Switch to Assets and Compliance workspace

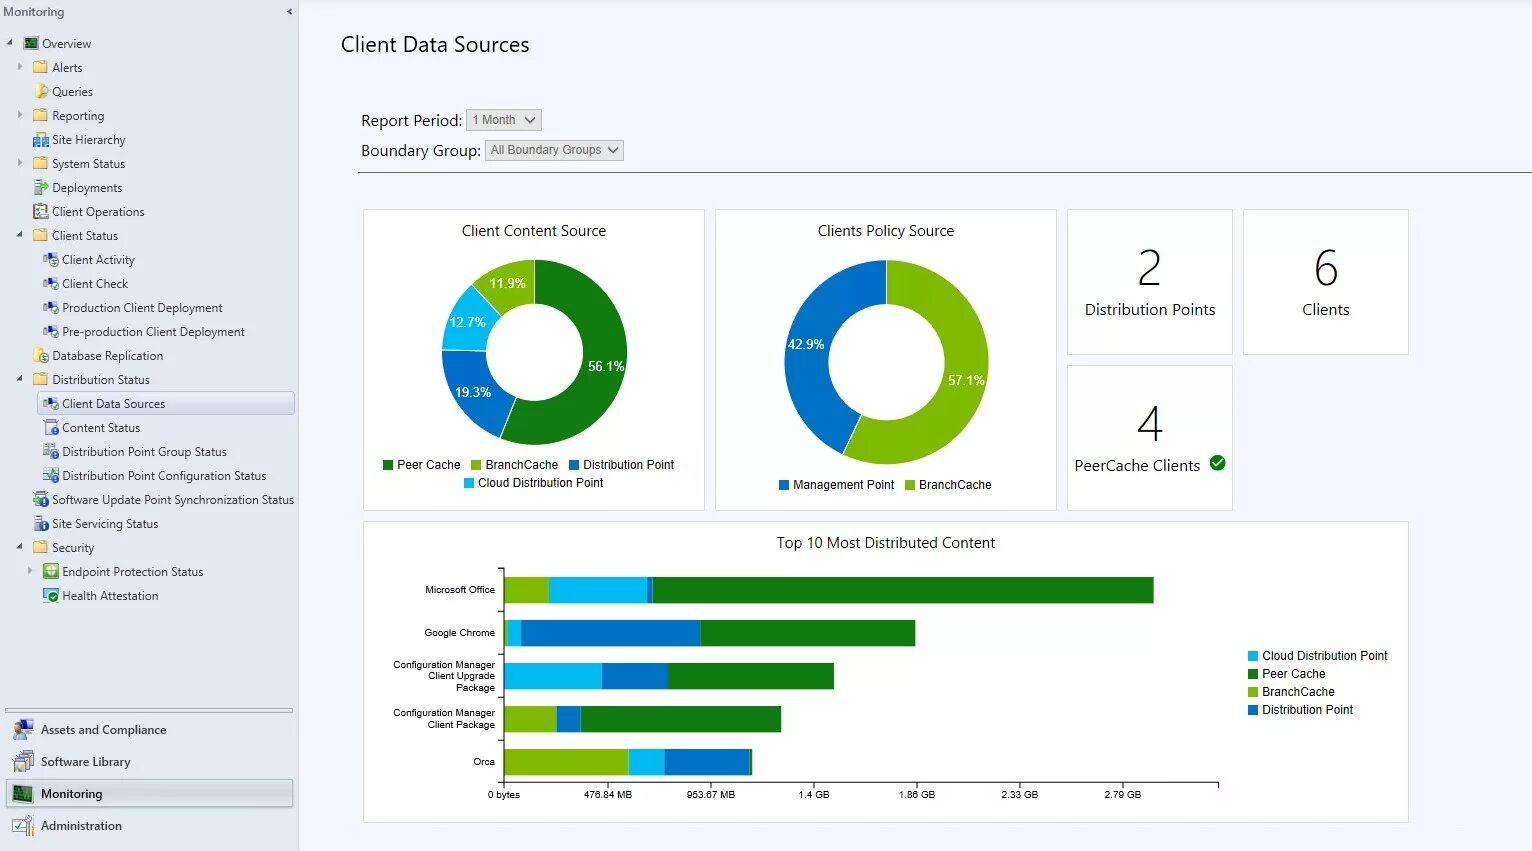[149, 730]
